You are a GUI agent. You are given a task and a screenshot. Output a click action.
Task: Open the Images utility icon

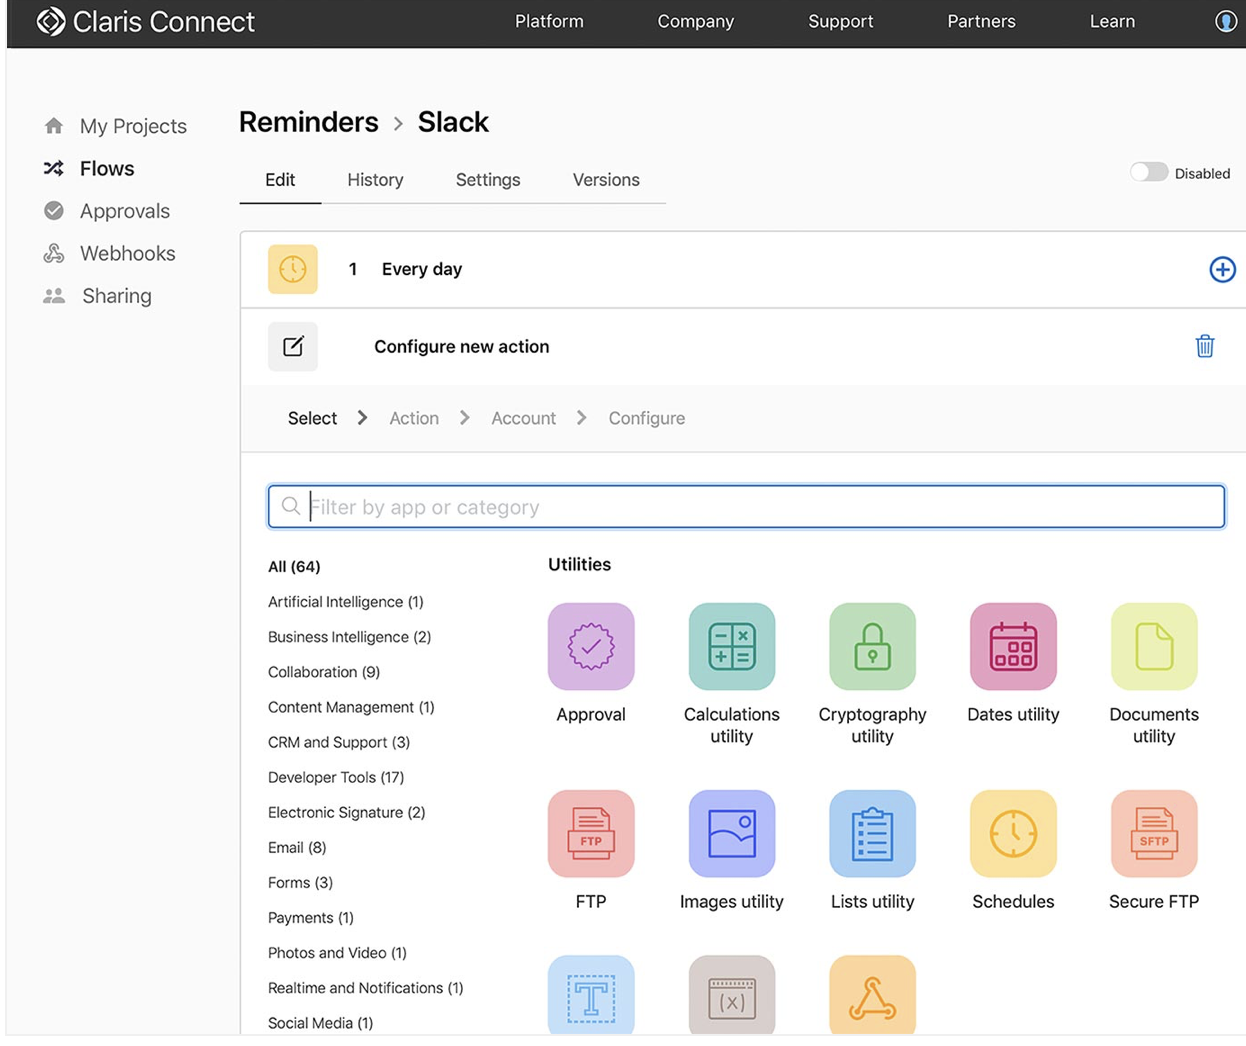click(x=731, y=834)
